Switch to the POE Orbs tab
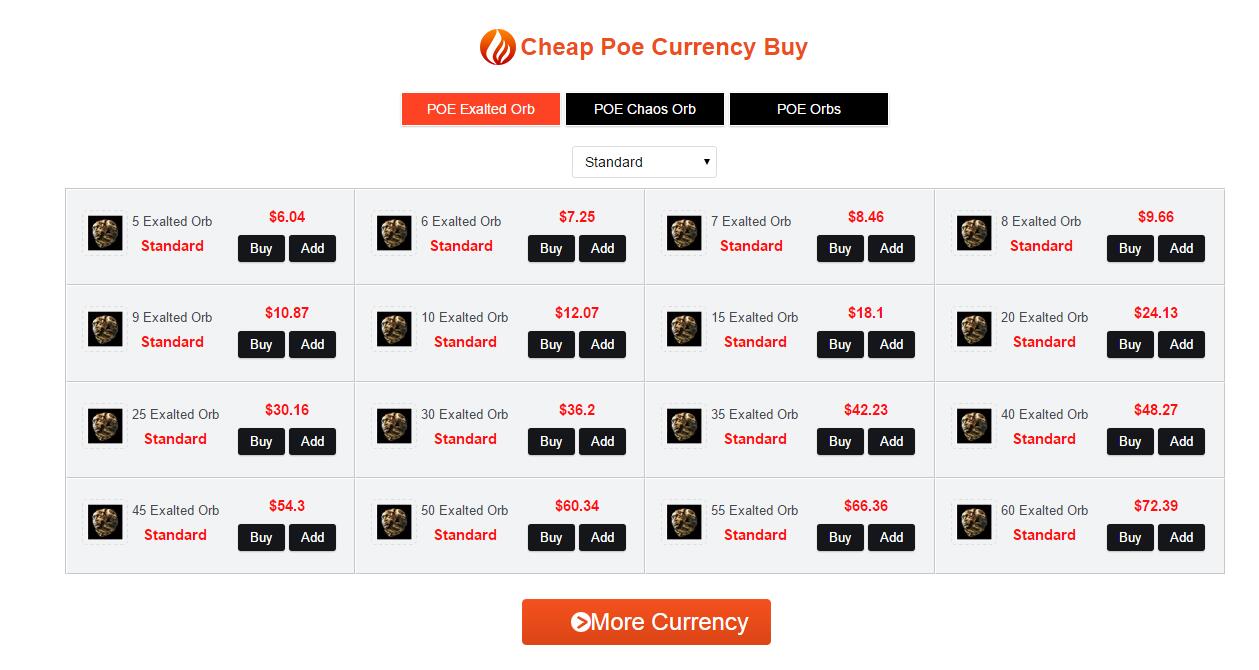The image size is (1259, 670). (x=809, y=109)
